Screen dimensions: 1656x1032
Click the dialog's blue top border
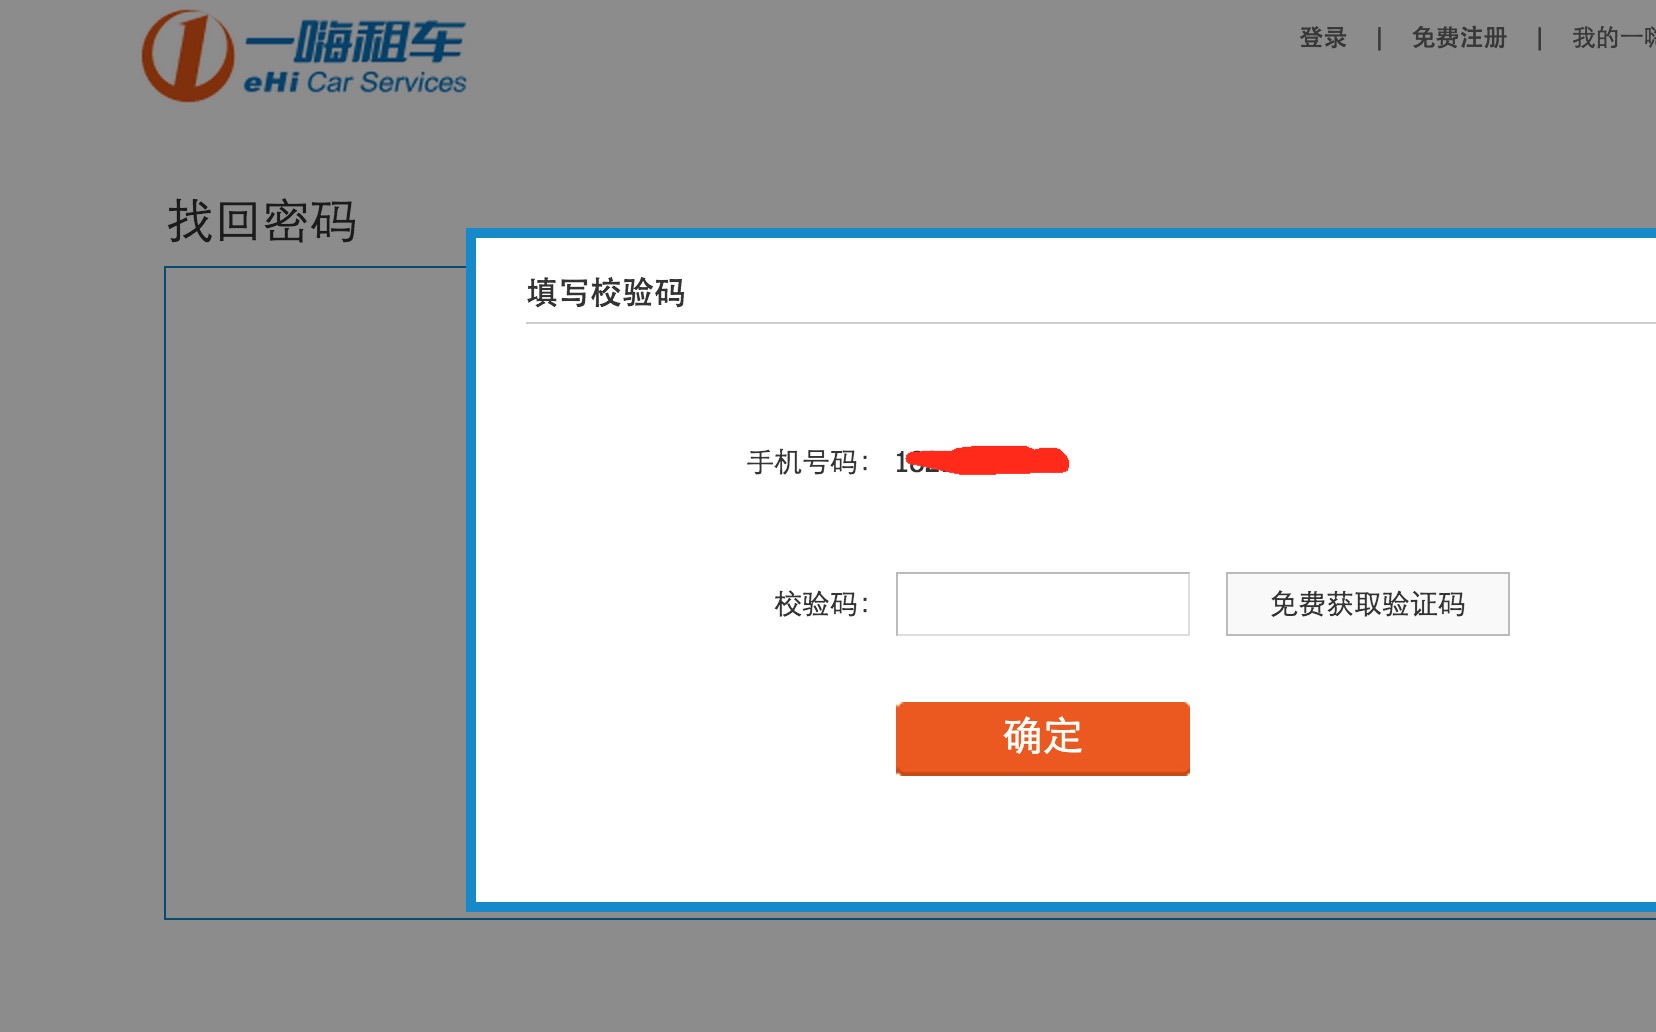pyautogui.click(x=1061, y=233)
